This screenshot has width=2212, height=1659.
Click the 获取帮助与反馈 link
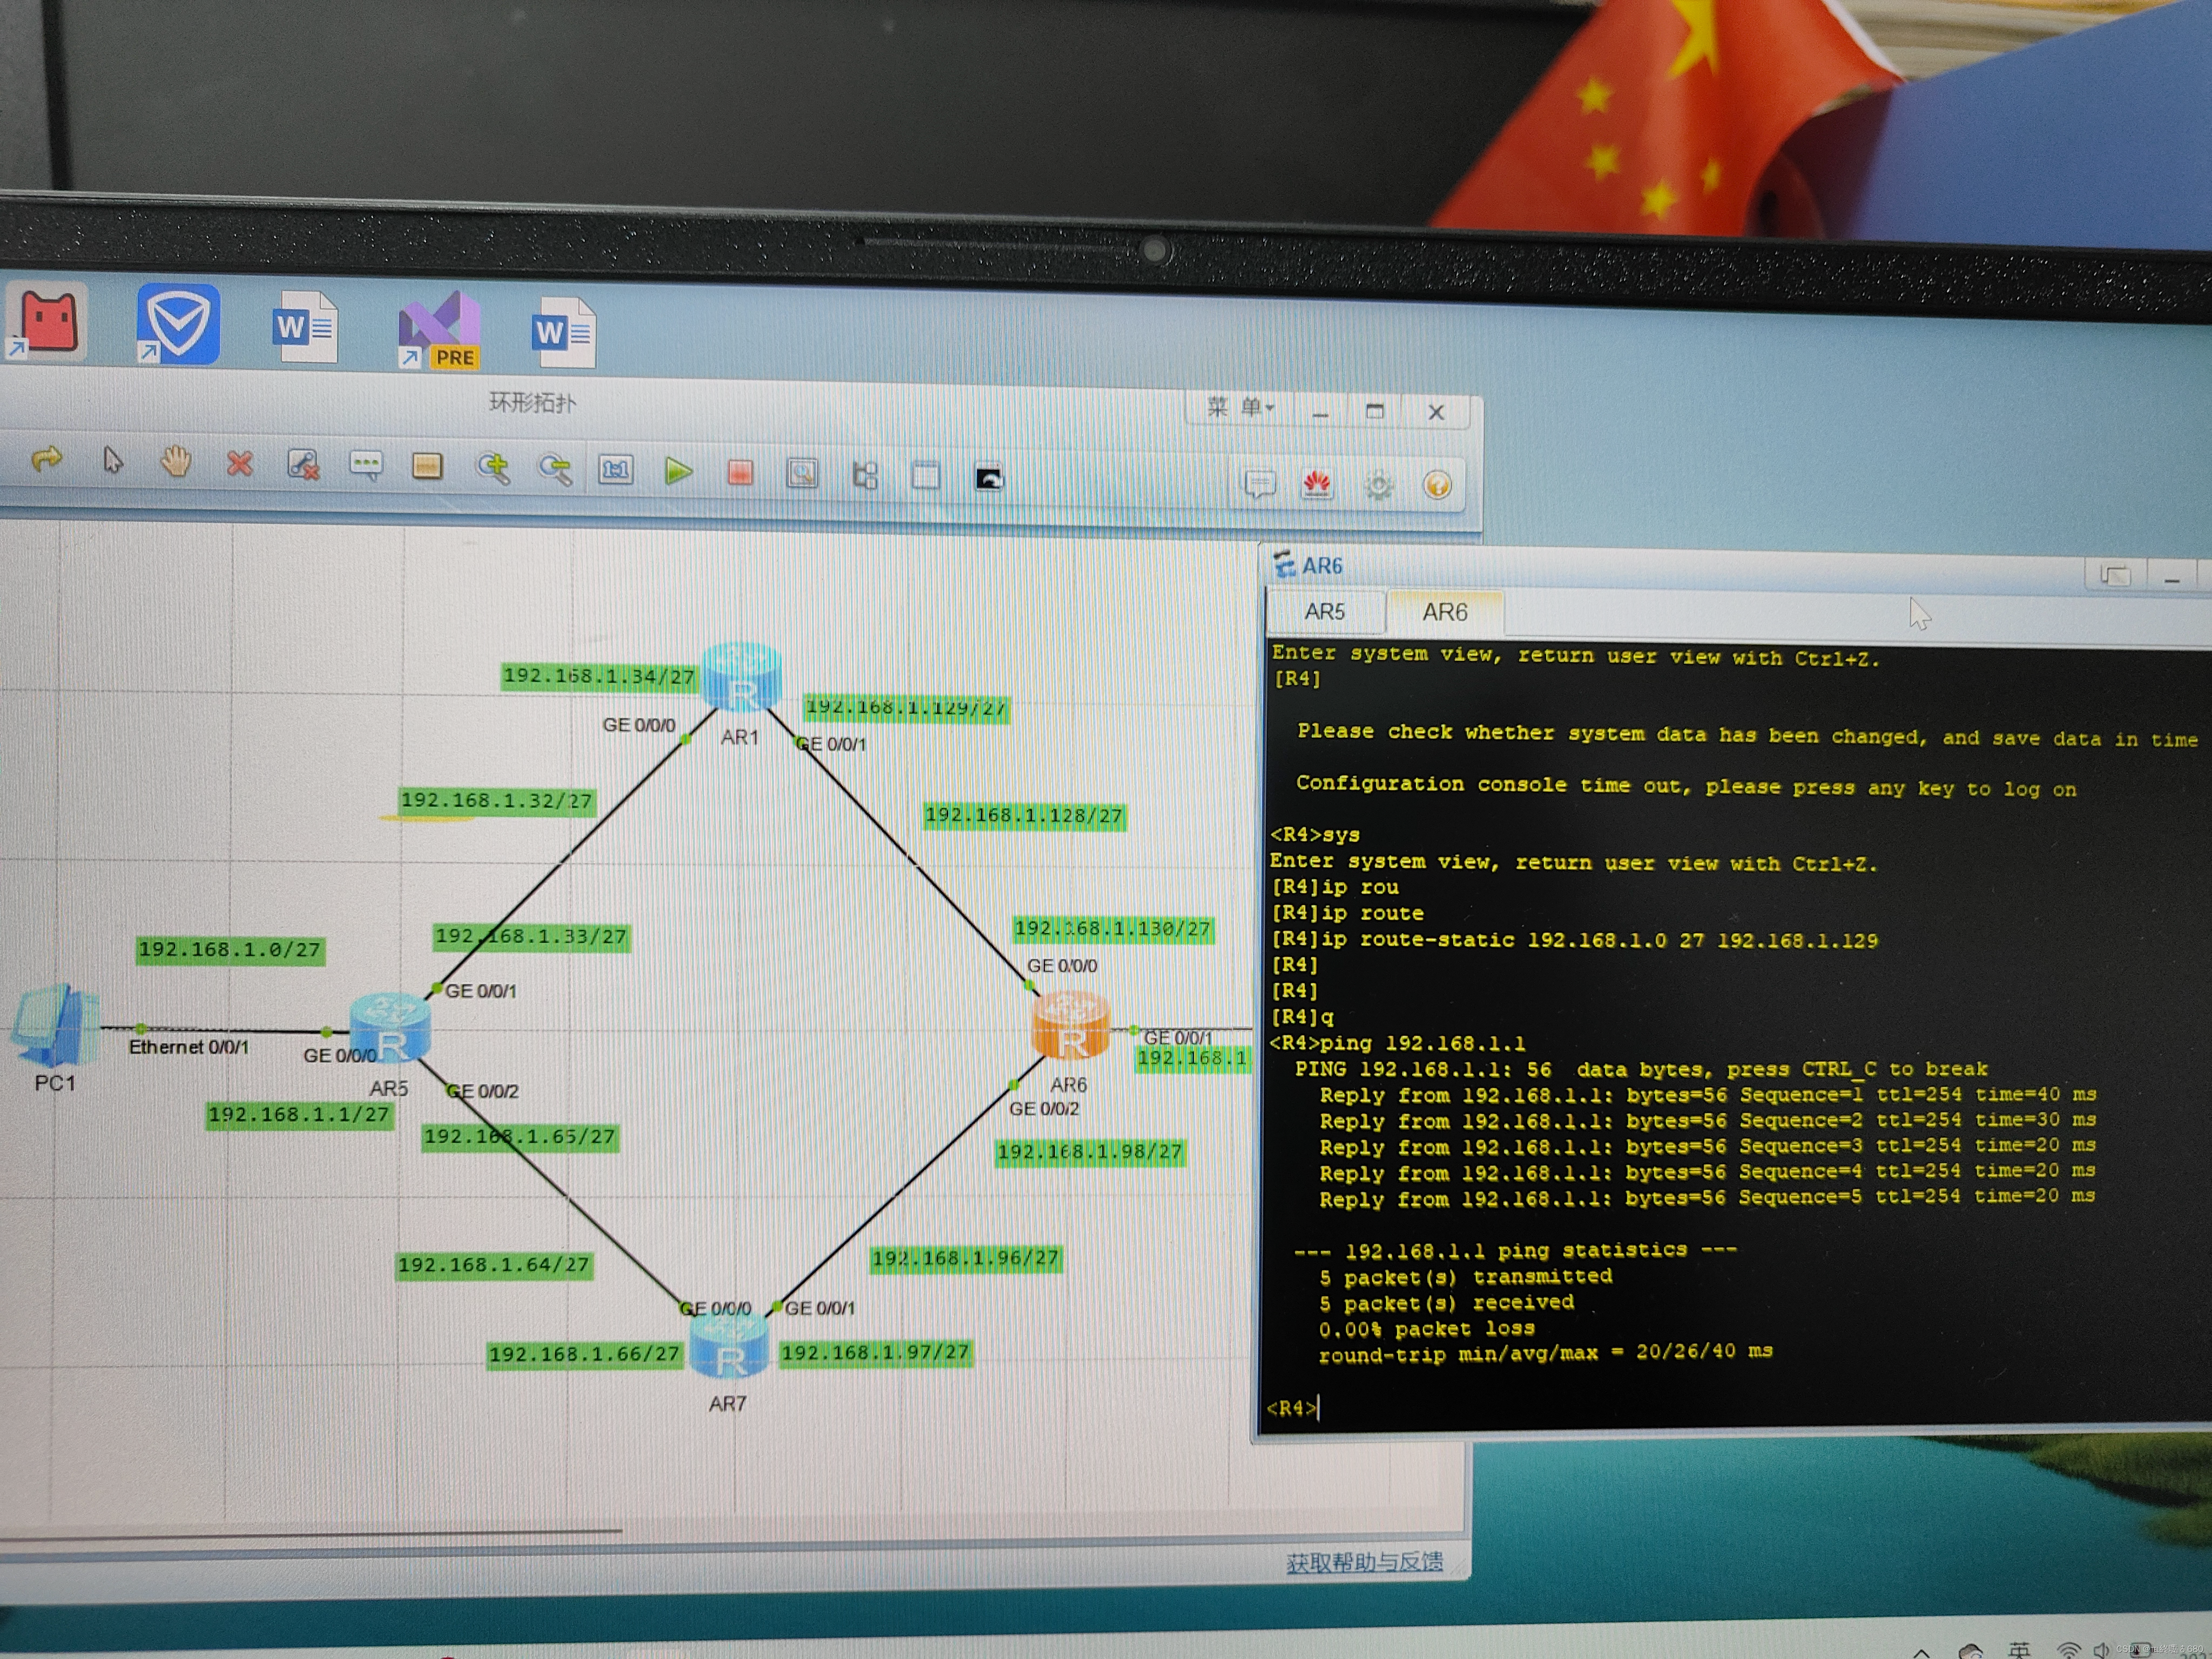(1364, 1562)
